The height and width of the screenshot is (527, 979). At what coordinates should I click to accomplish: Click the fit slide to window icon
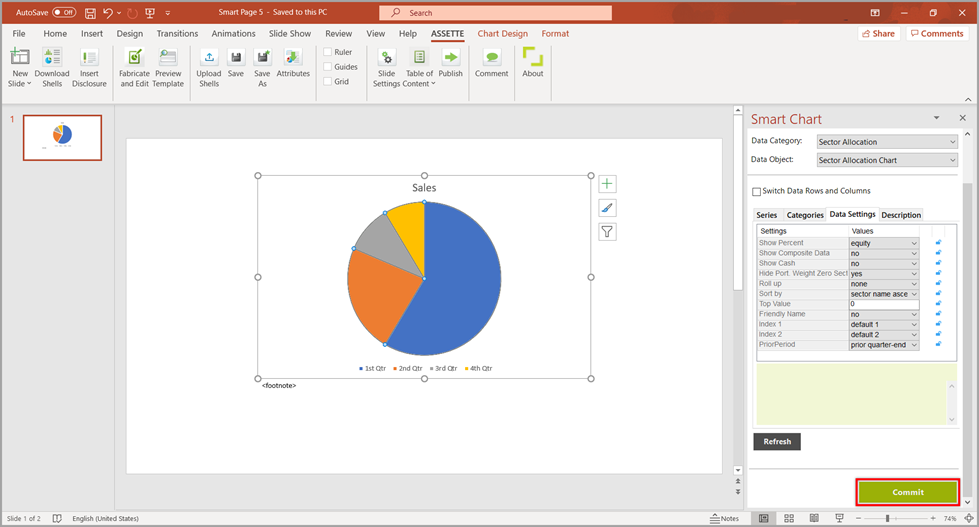click(968, 518)
